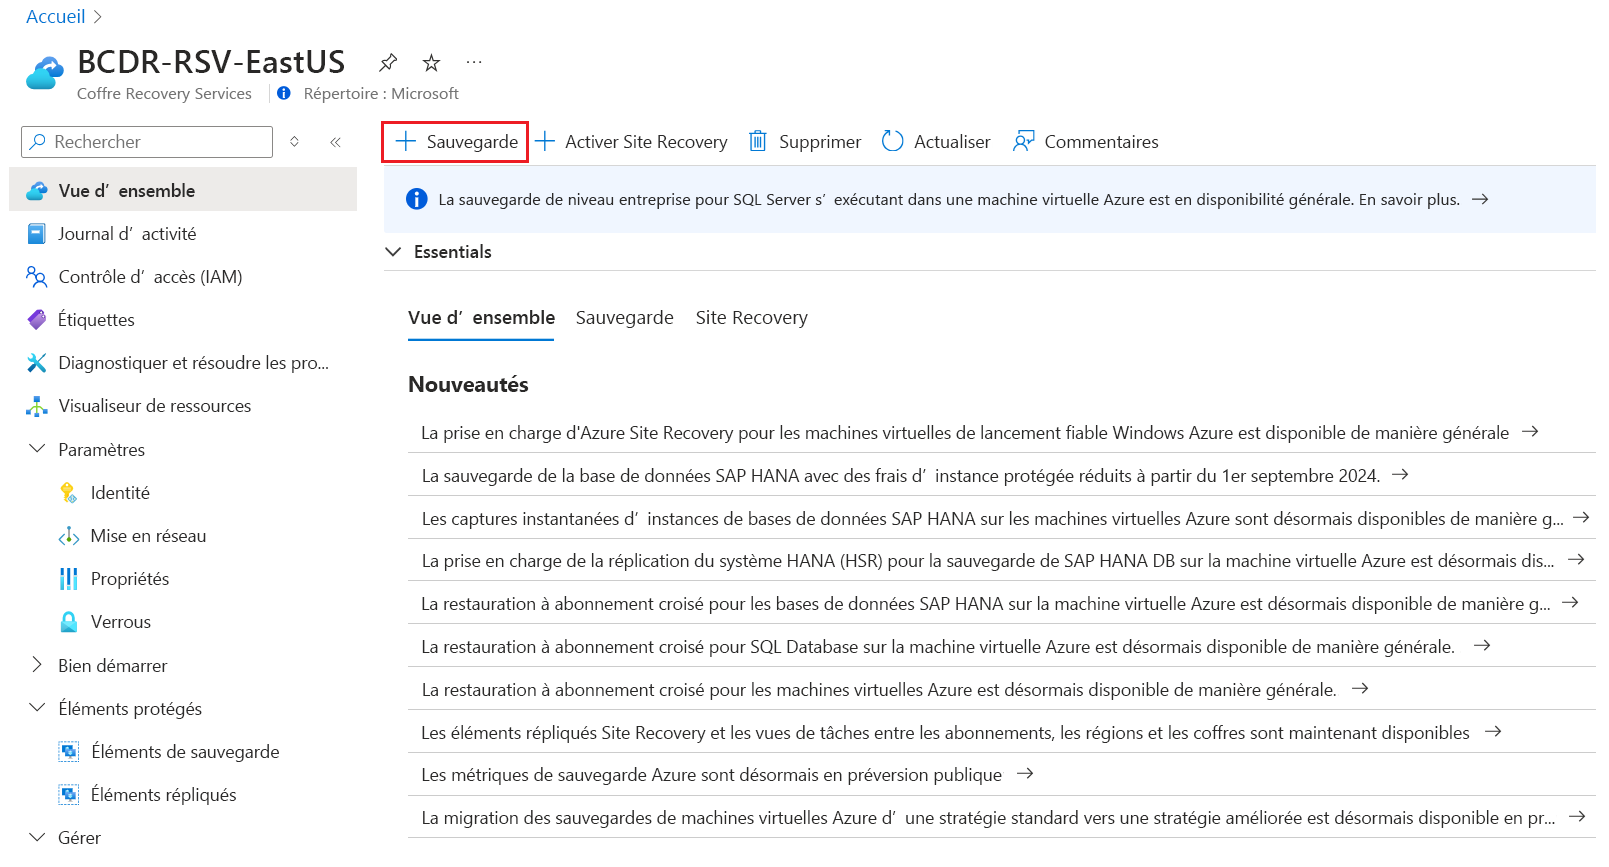Click the Rechercher search field
This screenshot has height=867, width=1609.
[147, 142]
